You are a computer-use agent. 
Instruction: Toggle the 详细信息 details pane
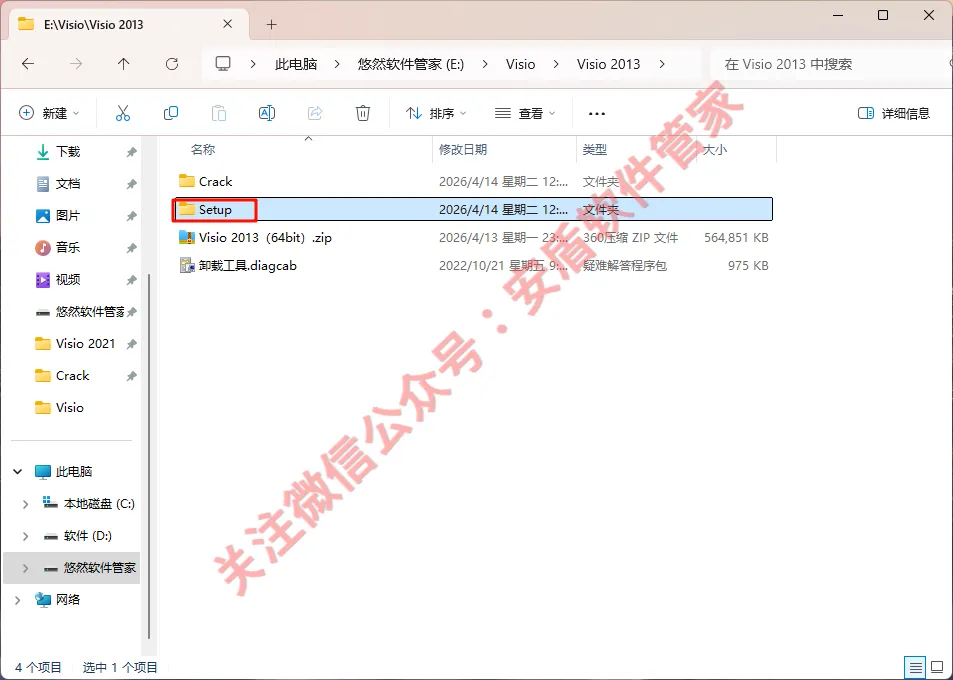(x=893, y=113)
